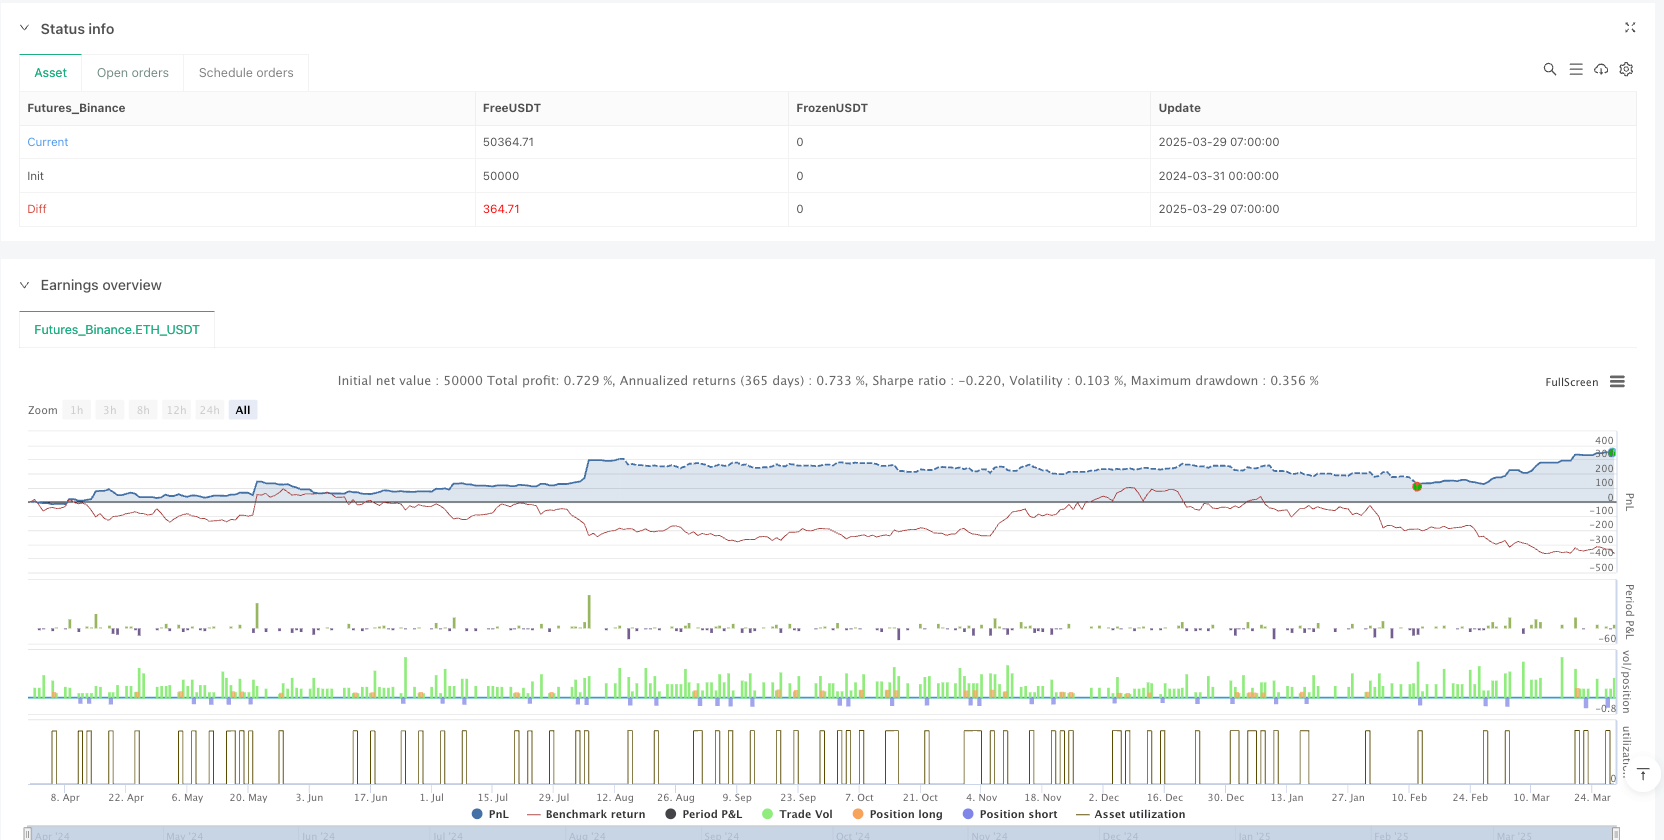The image size is (1664, 840).
Task: Toggle the Position short legend series
Action: click(1010, 814)
